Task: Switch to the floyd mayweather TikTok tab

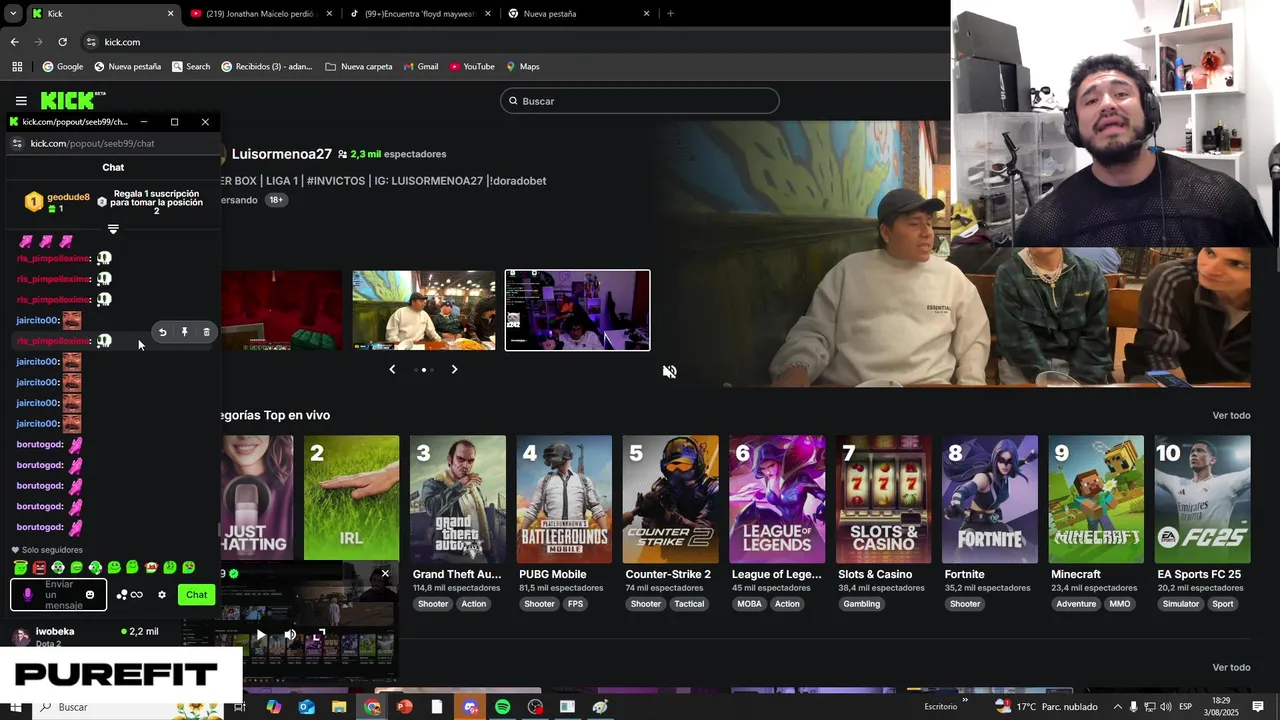Action: pyautogui.click(x=418, y=14)
